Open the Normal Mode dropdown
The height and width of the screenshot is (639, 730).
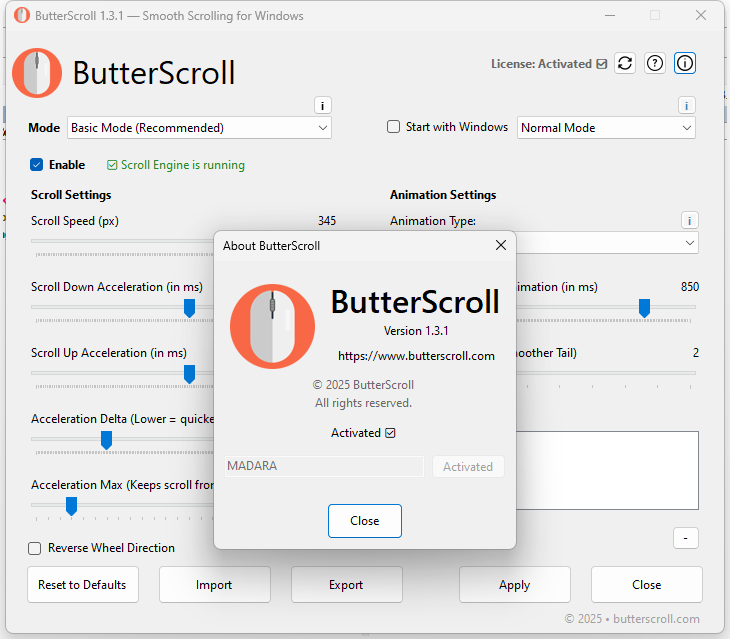606,128
